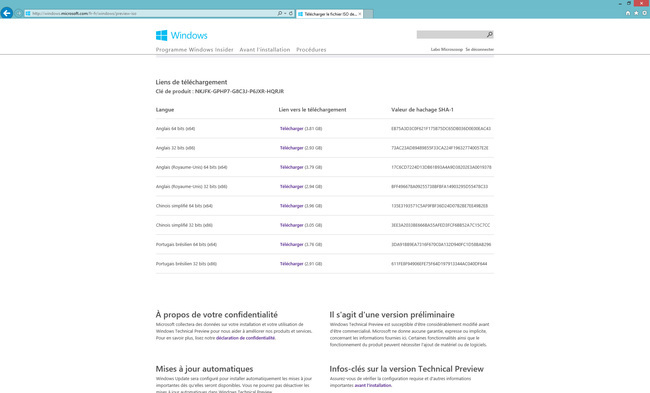Click the Chinois simplifié 32 bits (x86) label
650x393 pixels.
click(184, 225)
